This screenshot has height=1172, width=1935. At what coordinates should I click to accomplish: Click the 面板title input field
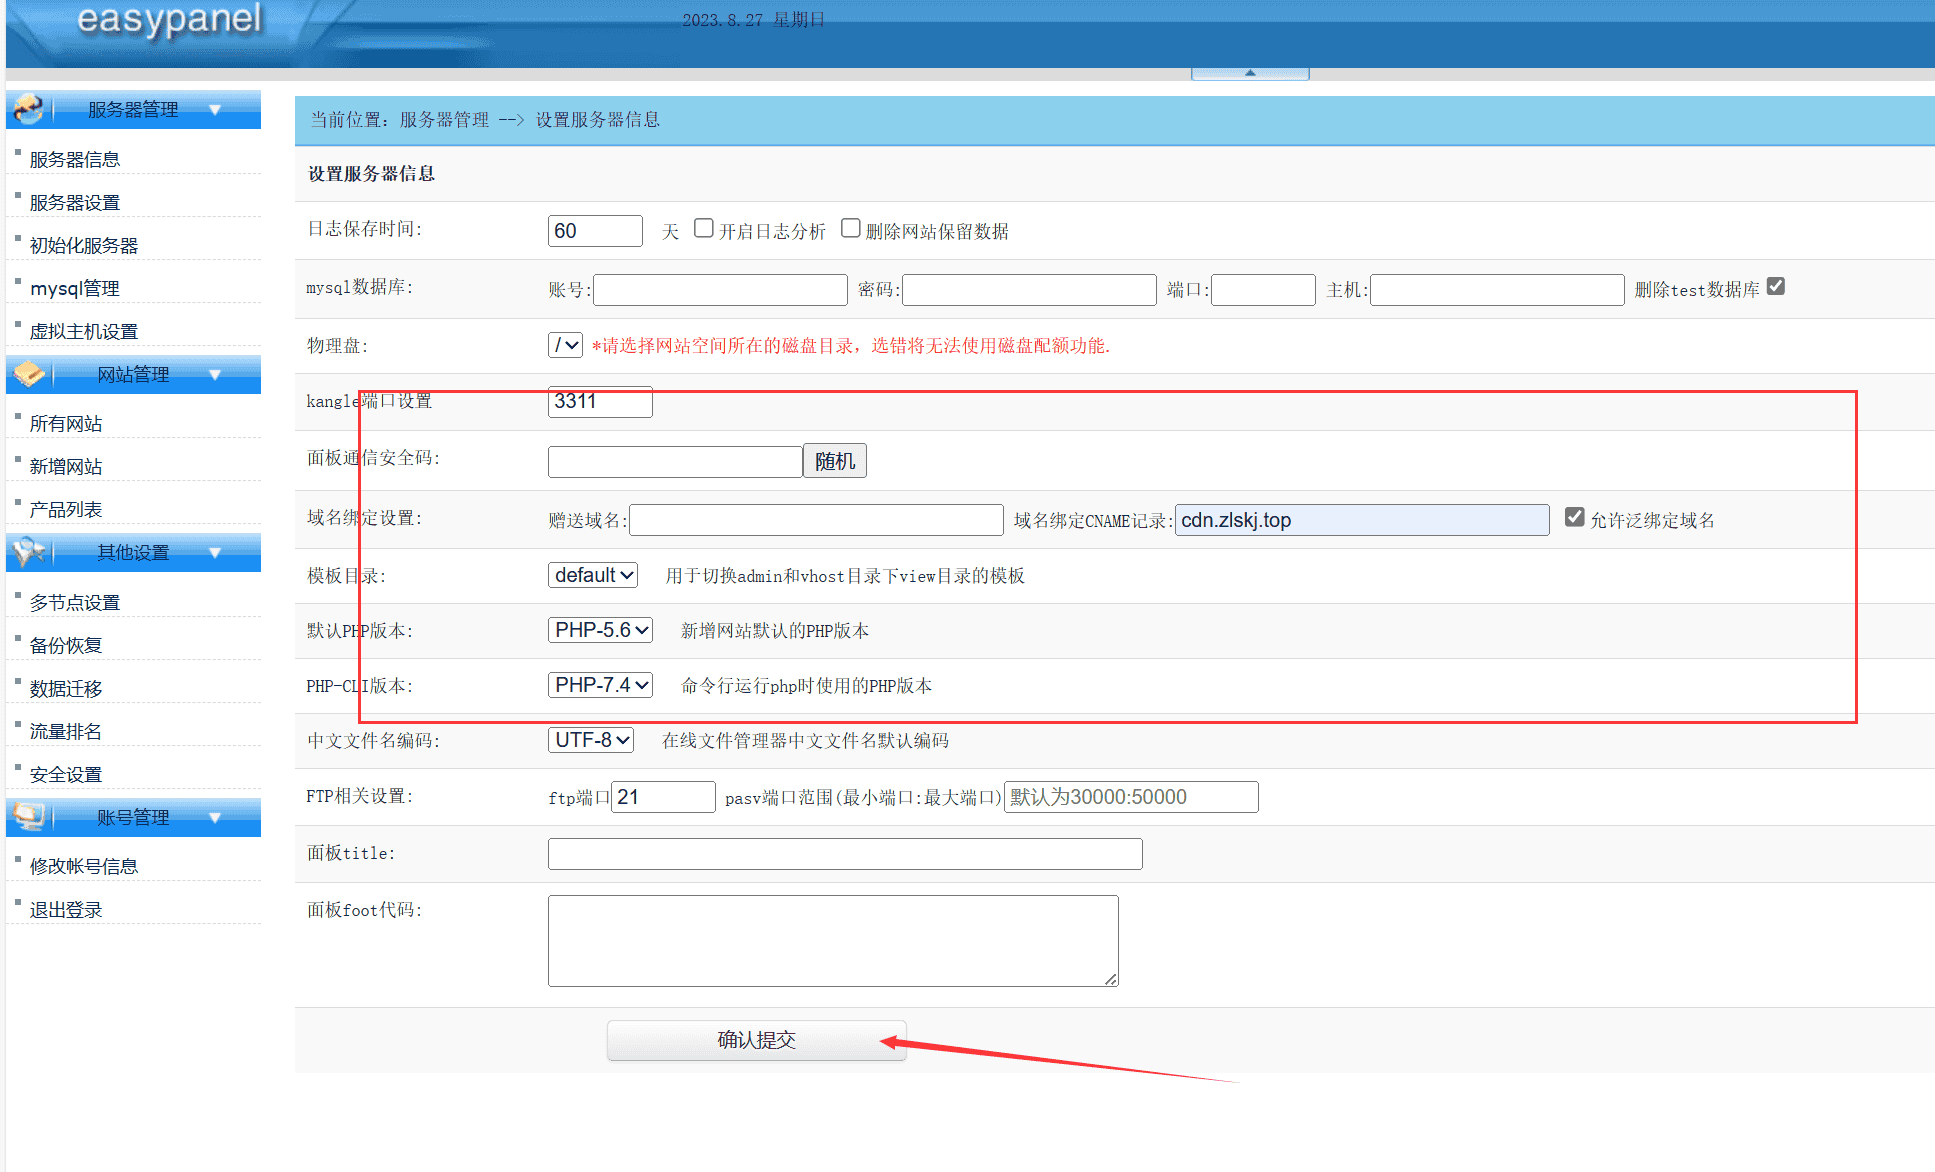tap(845, 853)
